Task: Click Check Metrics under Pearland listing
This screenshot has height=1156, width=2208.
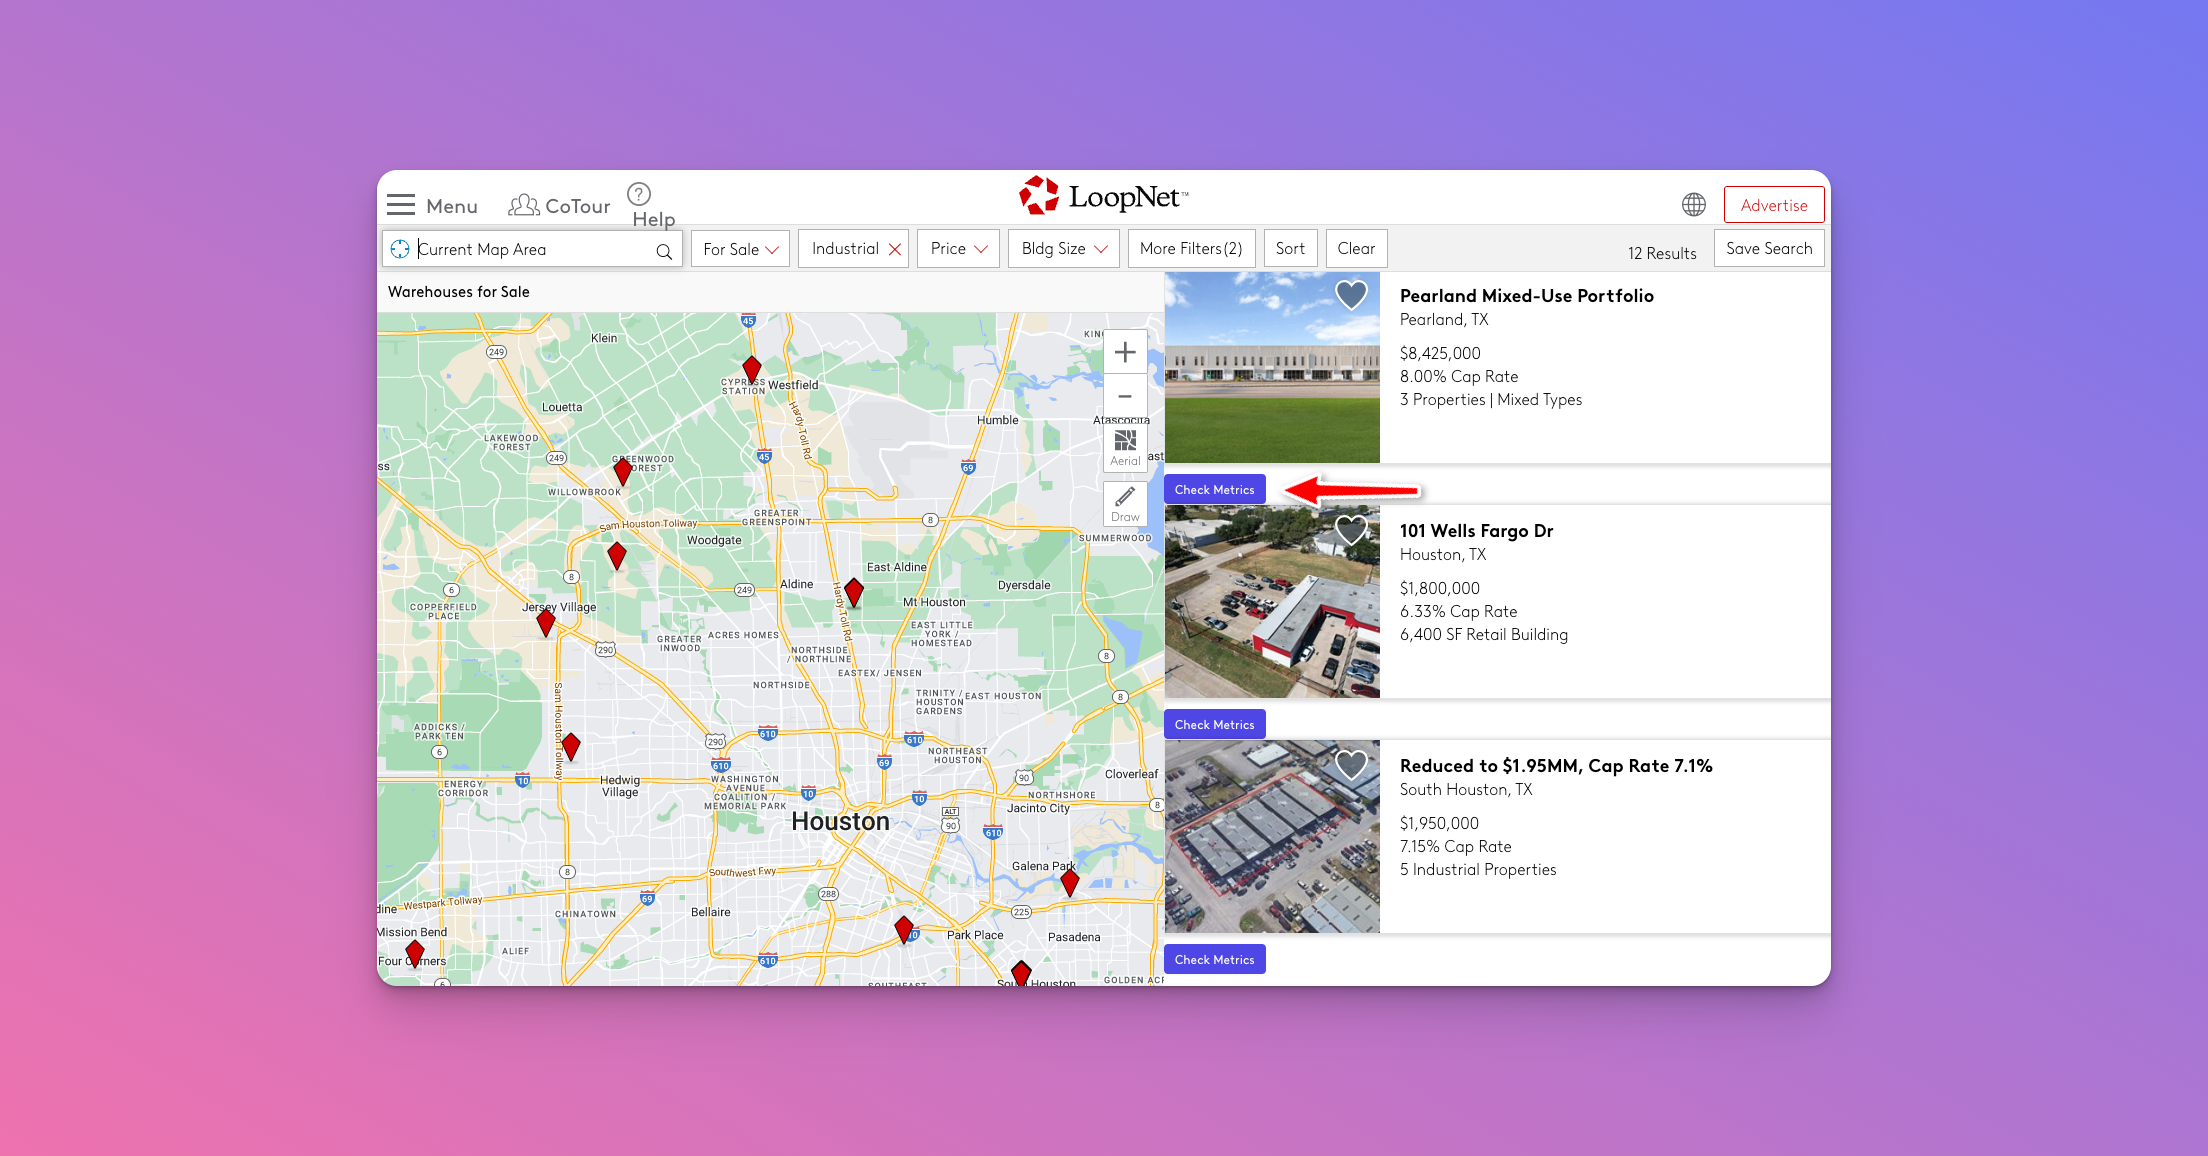Action: 1214,489
